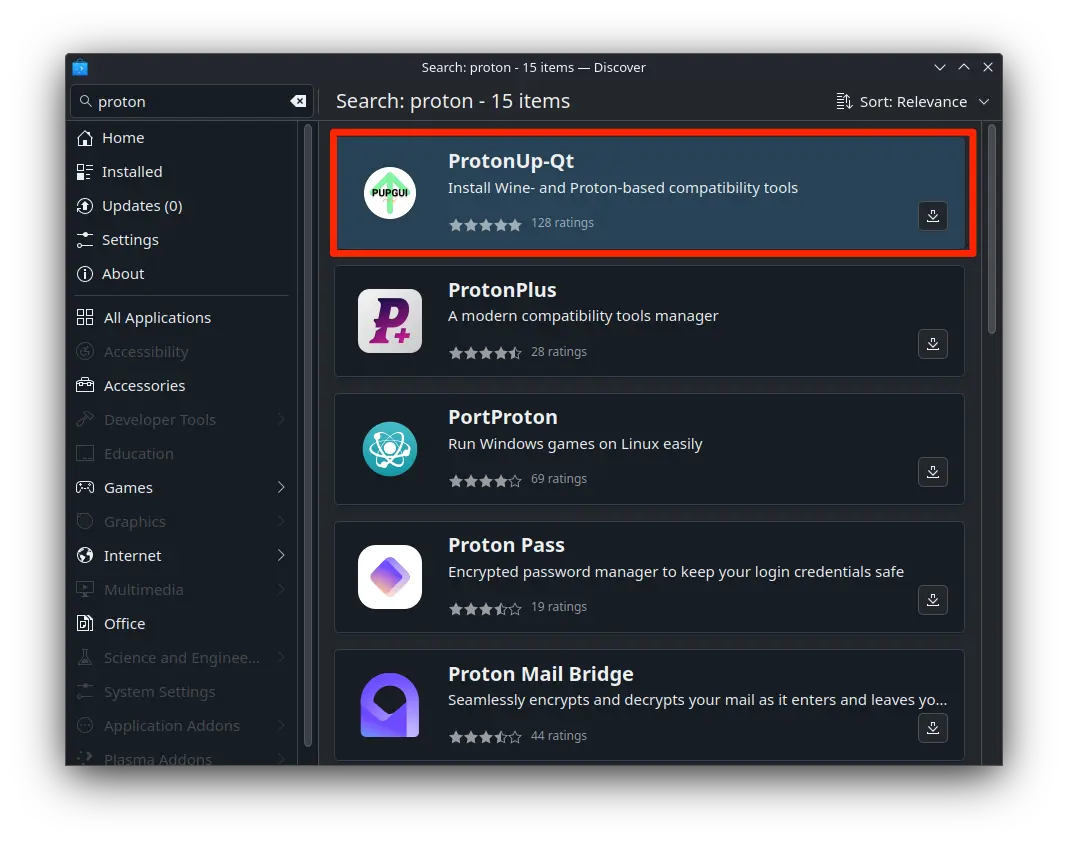The width and height of the screenshot is (1068, 843).
Task: Install Proton Pass with its download button
Action: 933,600
